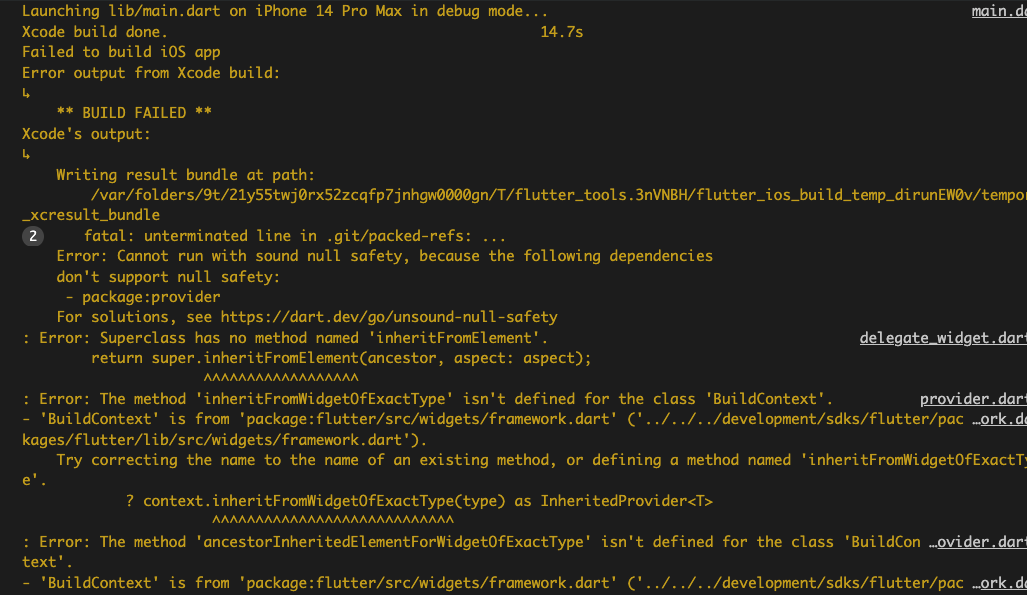Click the /var/folders result bundle path
This screenshot has width=1027, height=595.
pyautogui.click(x=559, y=195)
